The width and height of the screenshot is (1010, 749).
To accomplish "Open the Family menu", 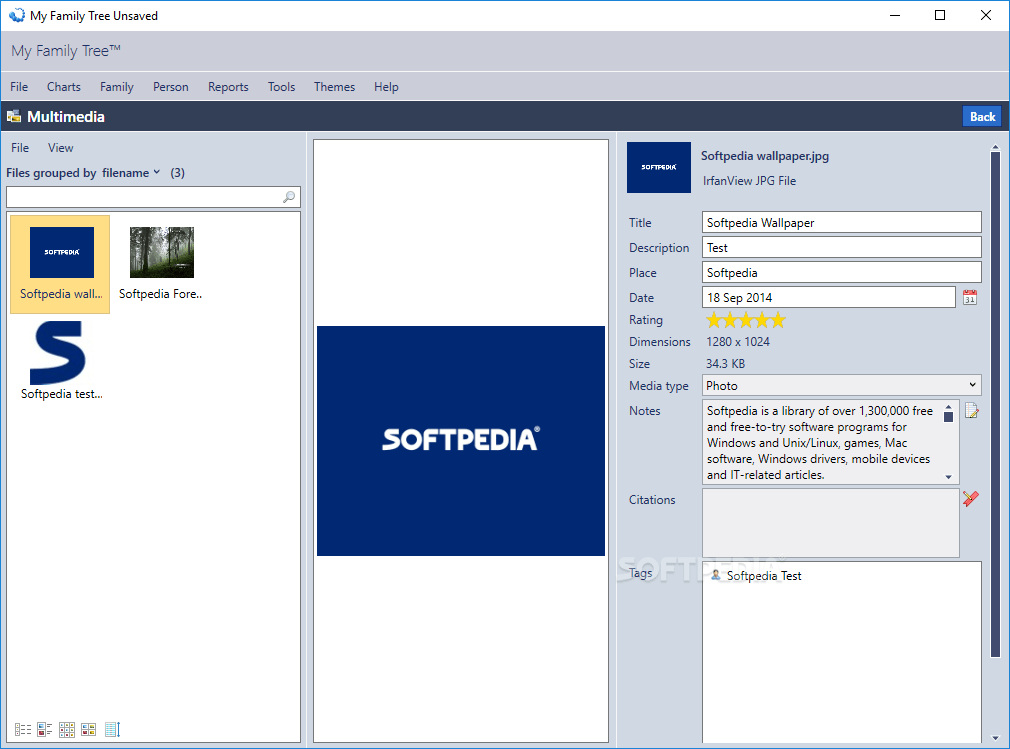I will 117,87.
